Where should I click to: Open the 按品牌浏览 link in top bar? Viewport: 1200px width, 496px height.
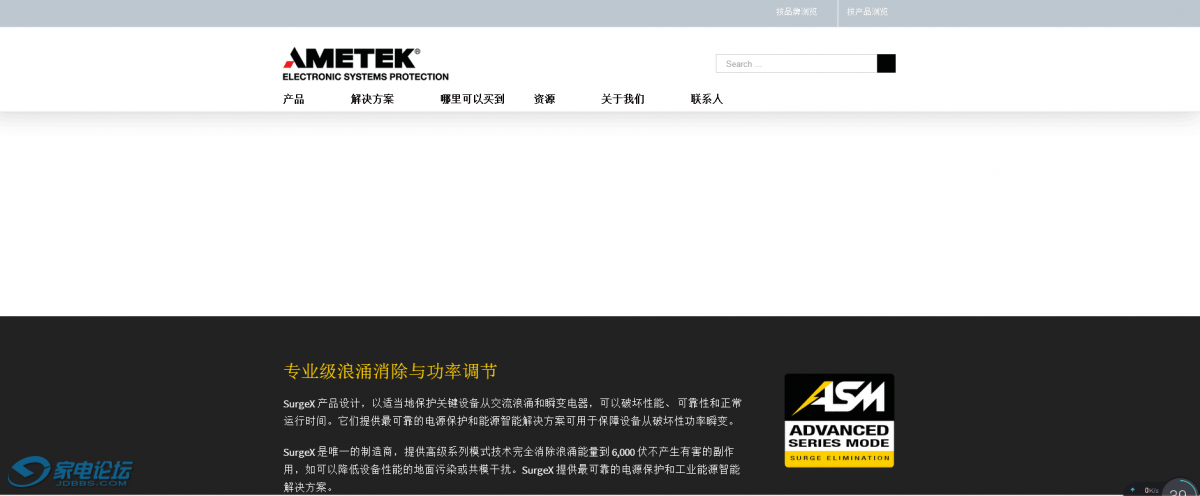(x=796, y=12)
